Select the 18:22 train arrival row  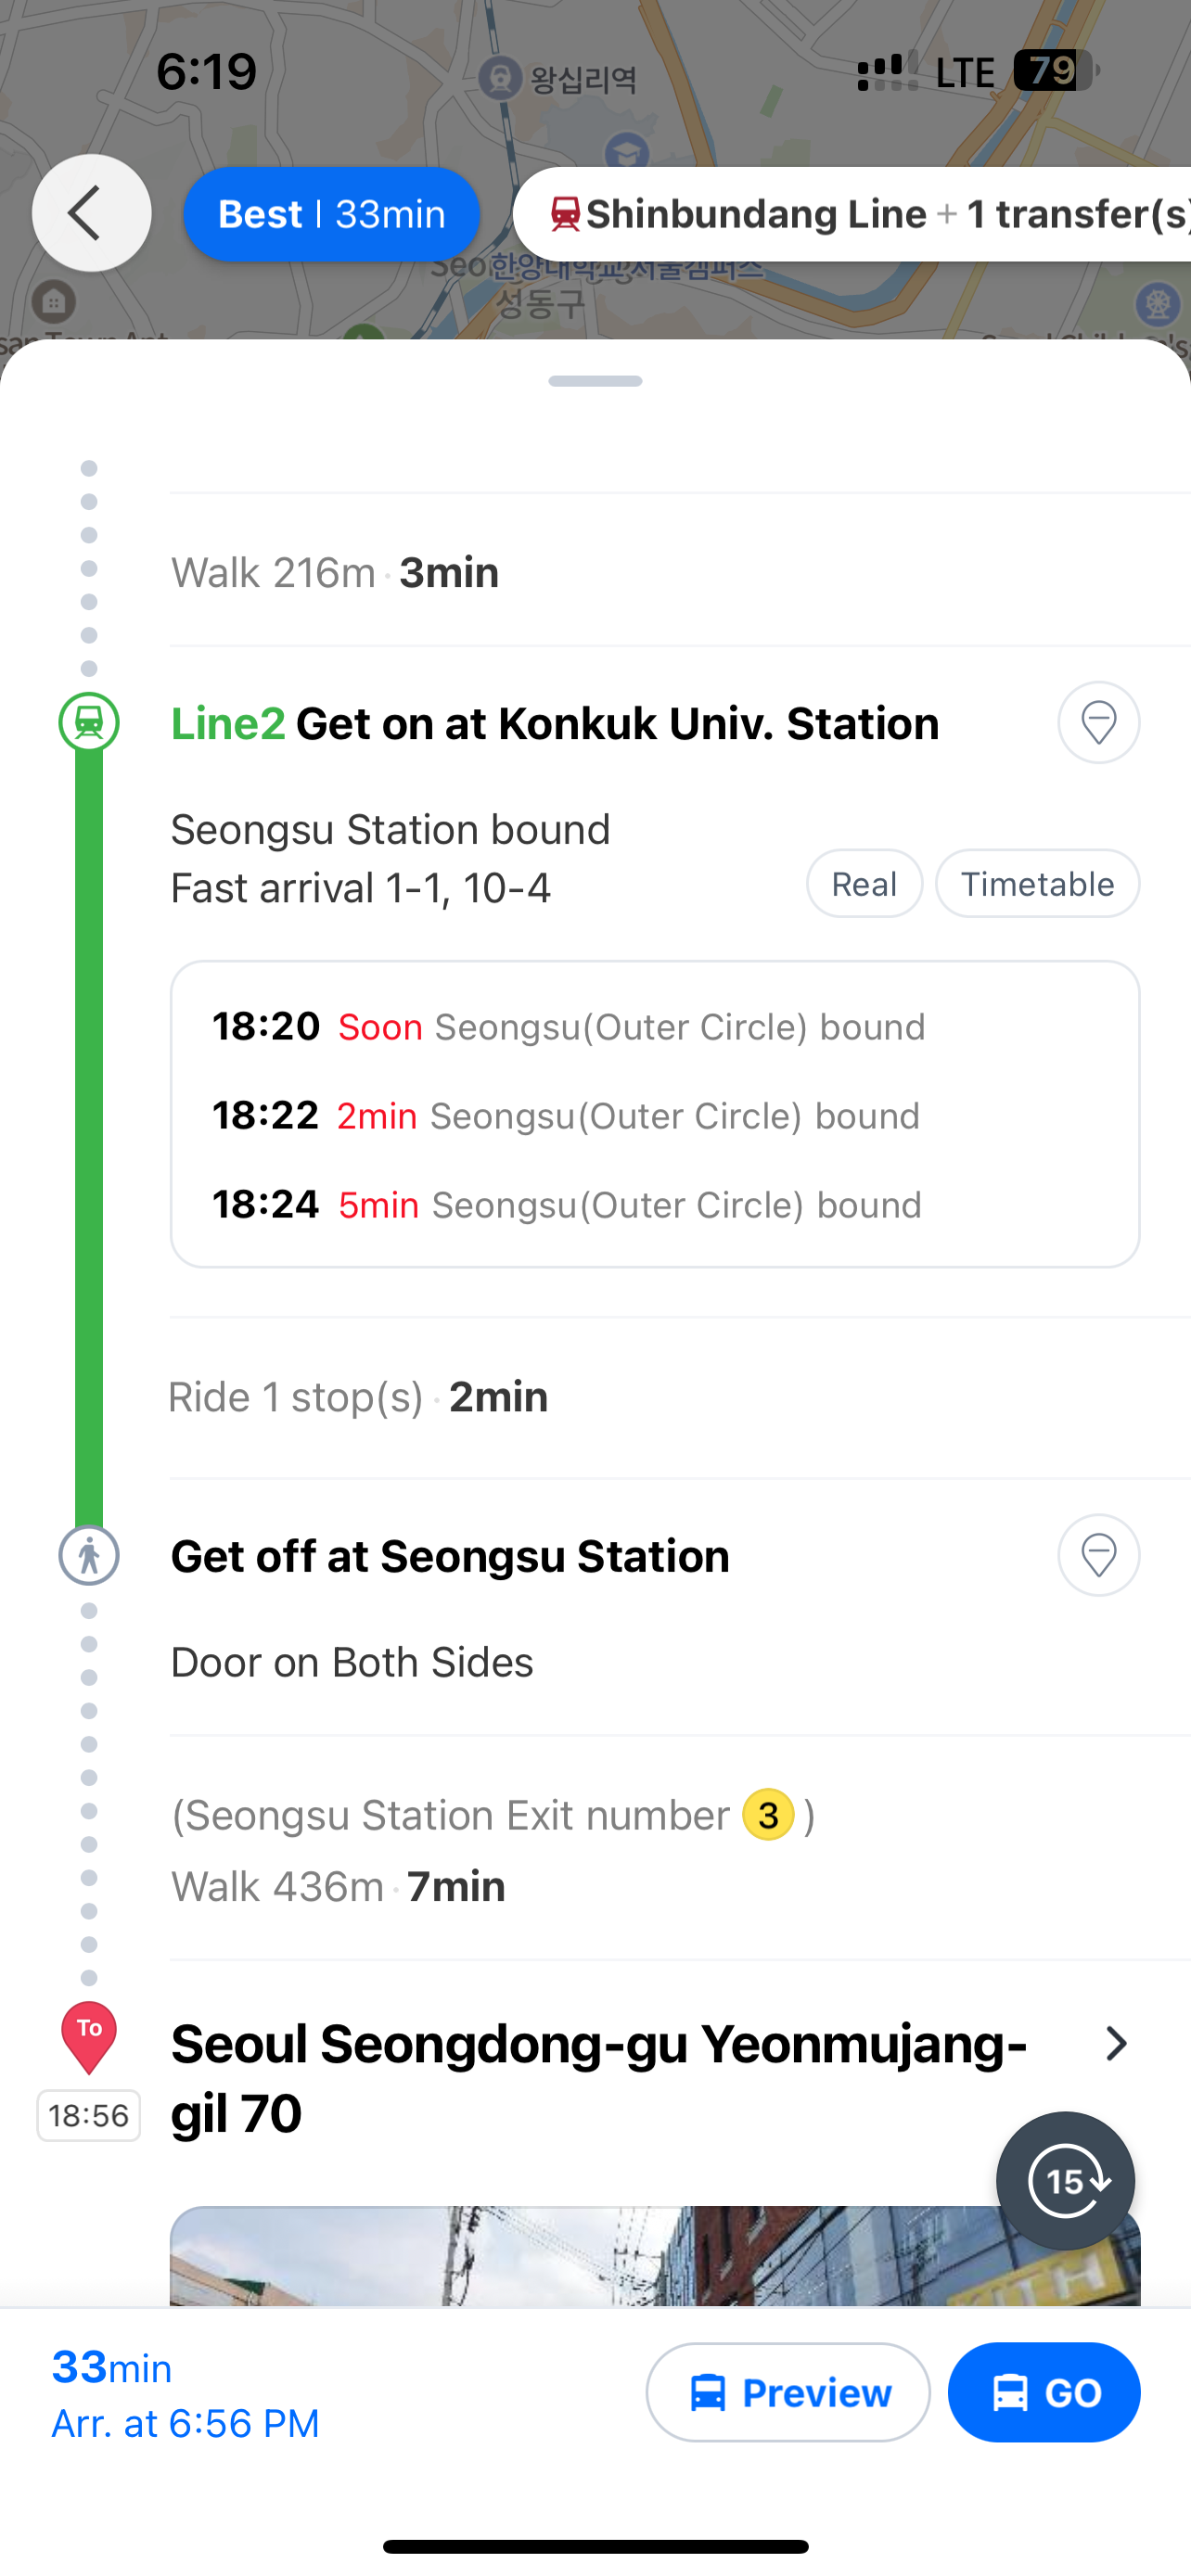point(566,1115)
